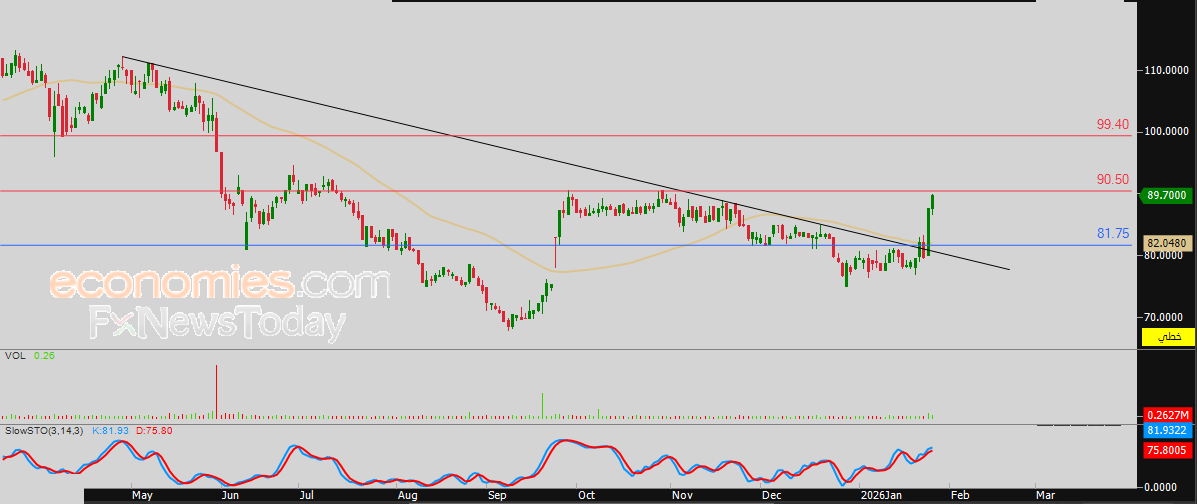The width and height of the screenshot is (1197, 504).
Task: Click the Aug label on time axis
Action: tap(408, 496)
